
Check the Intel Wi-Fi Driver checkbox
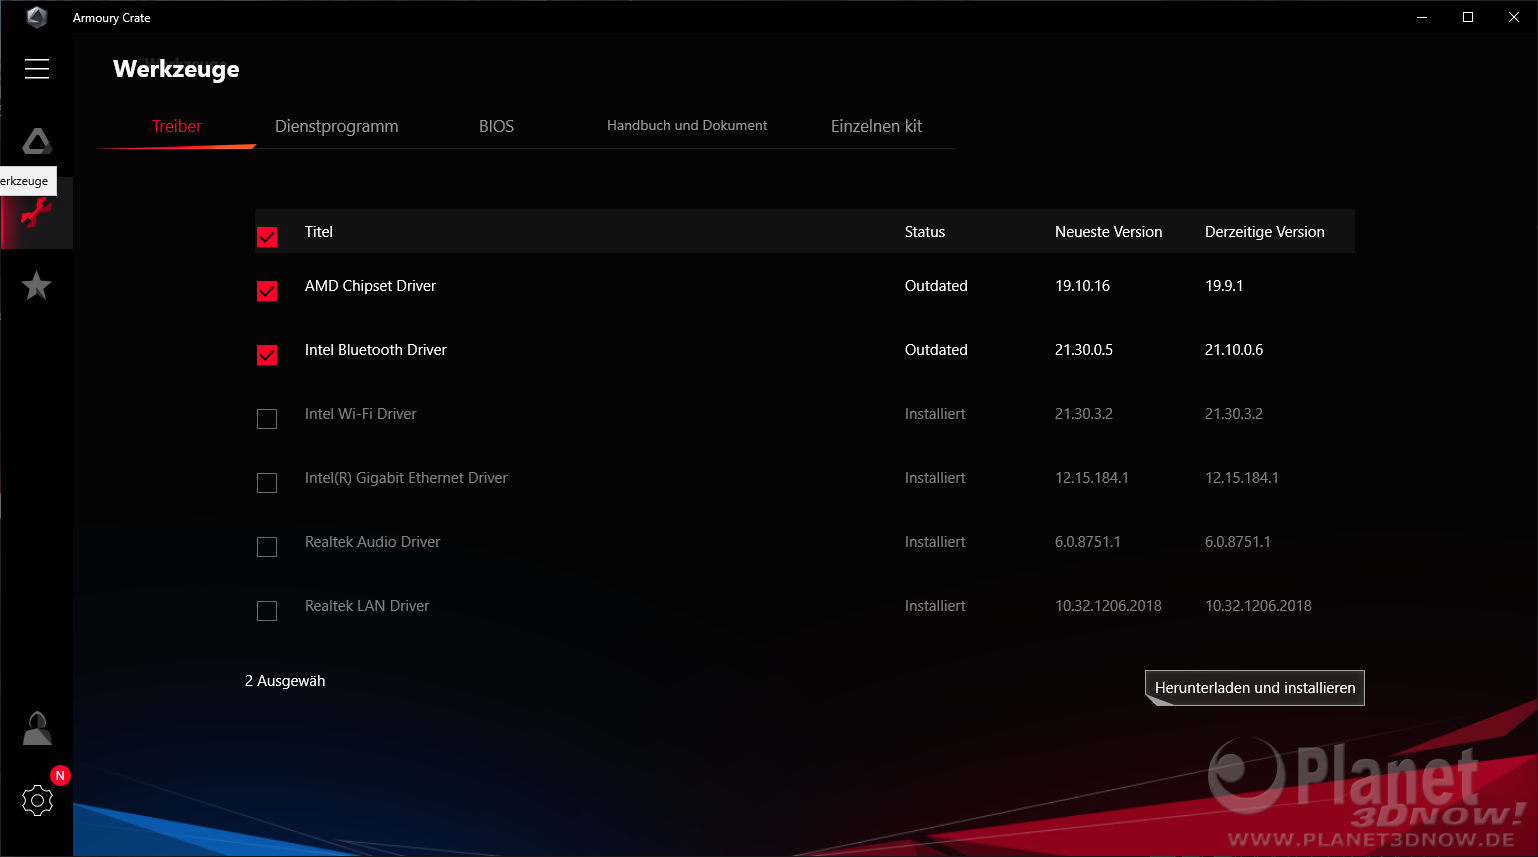[x=267, y=419]
